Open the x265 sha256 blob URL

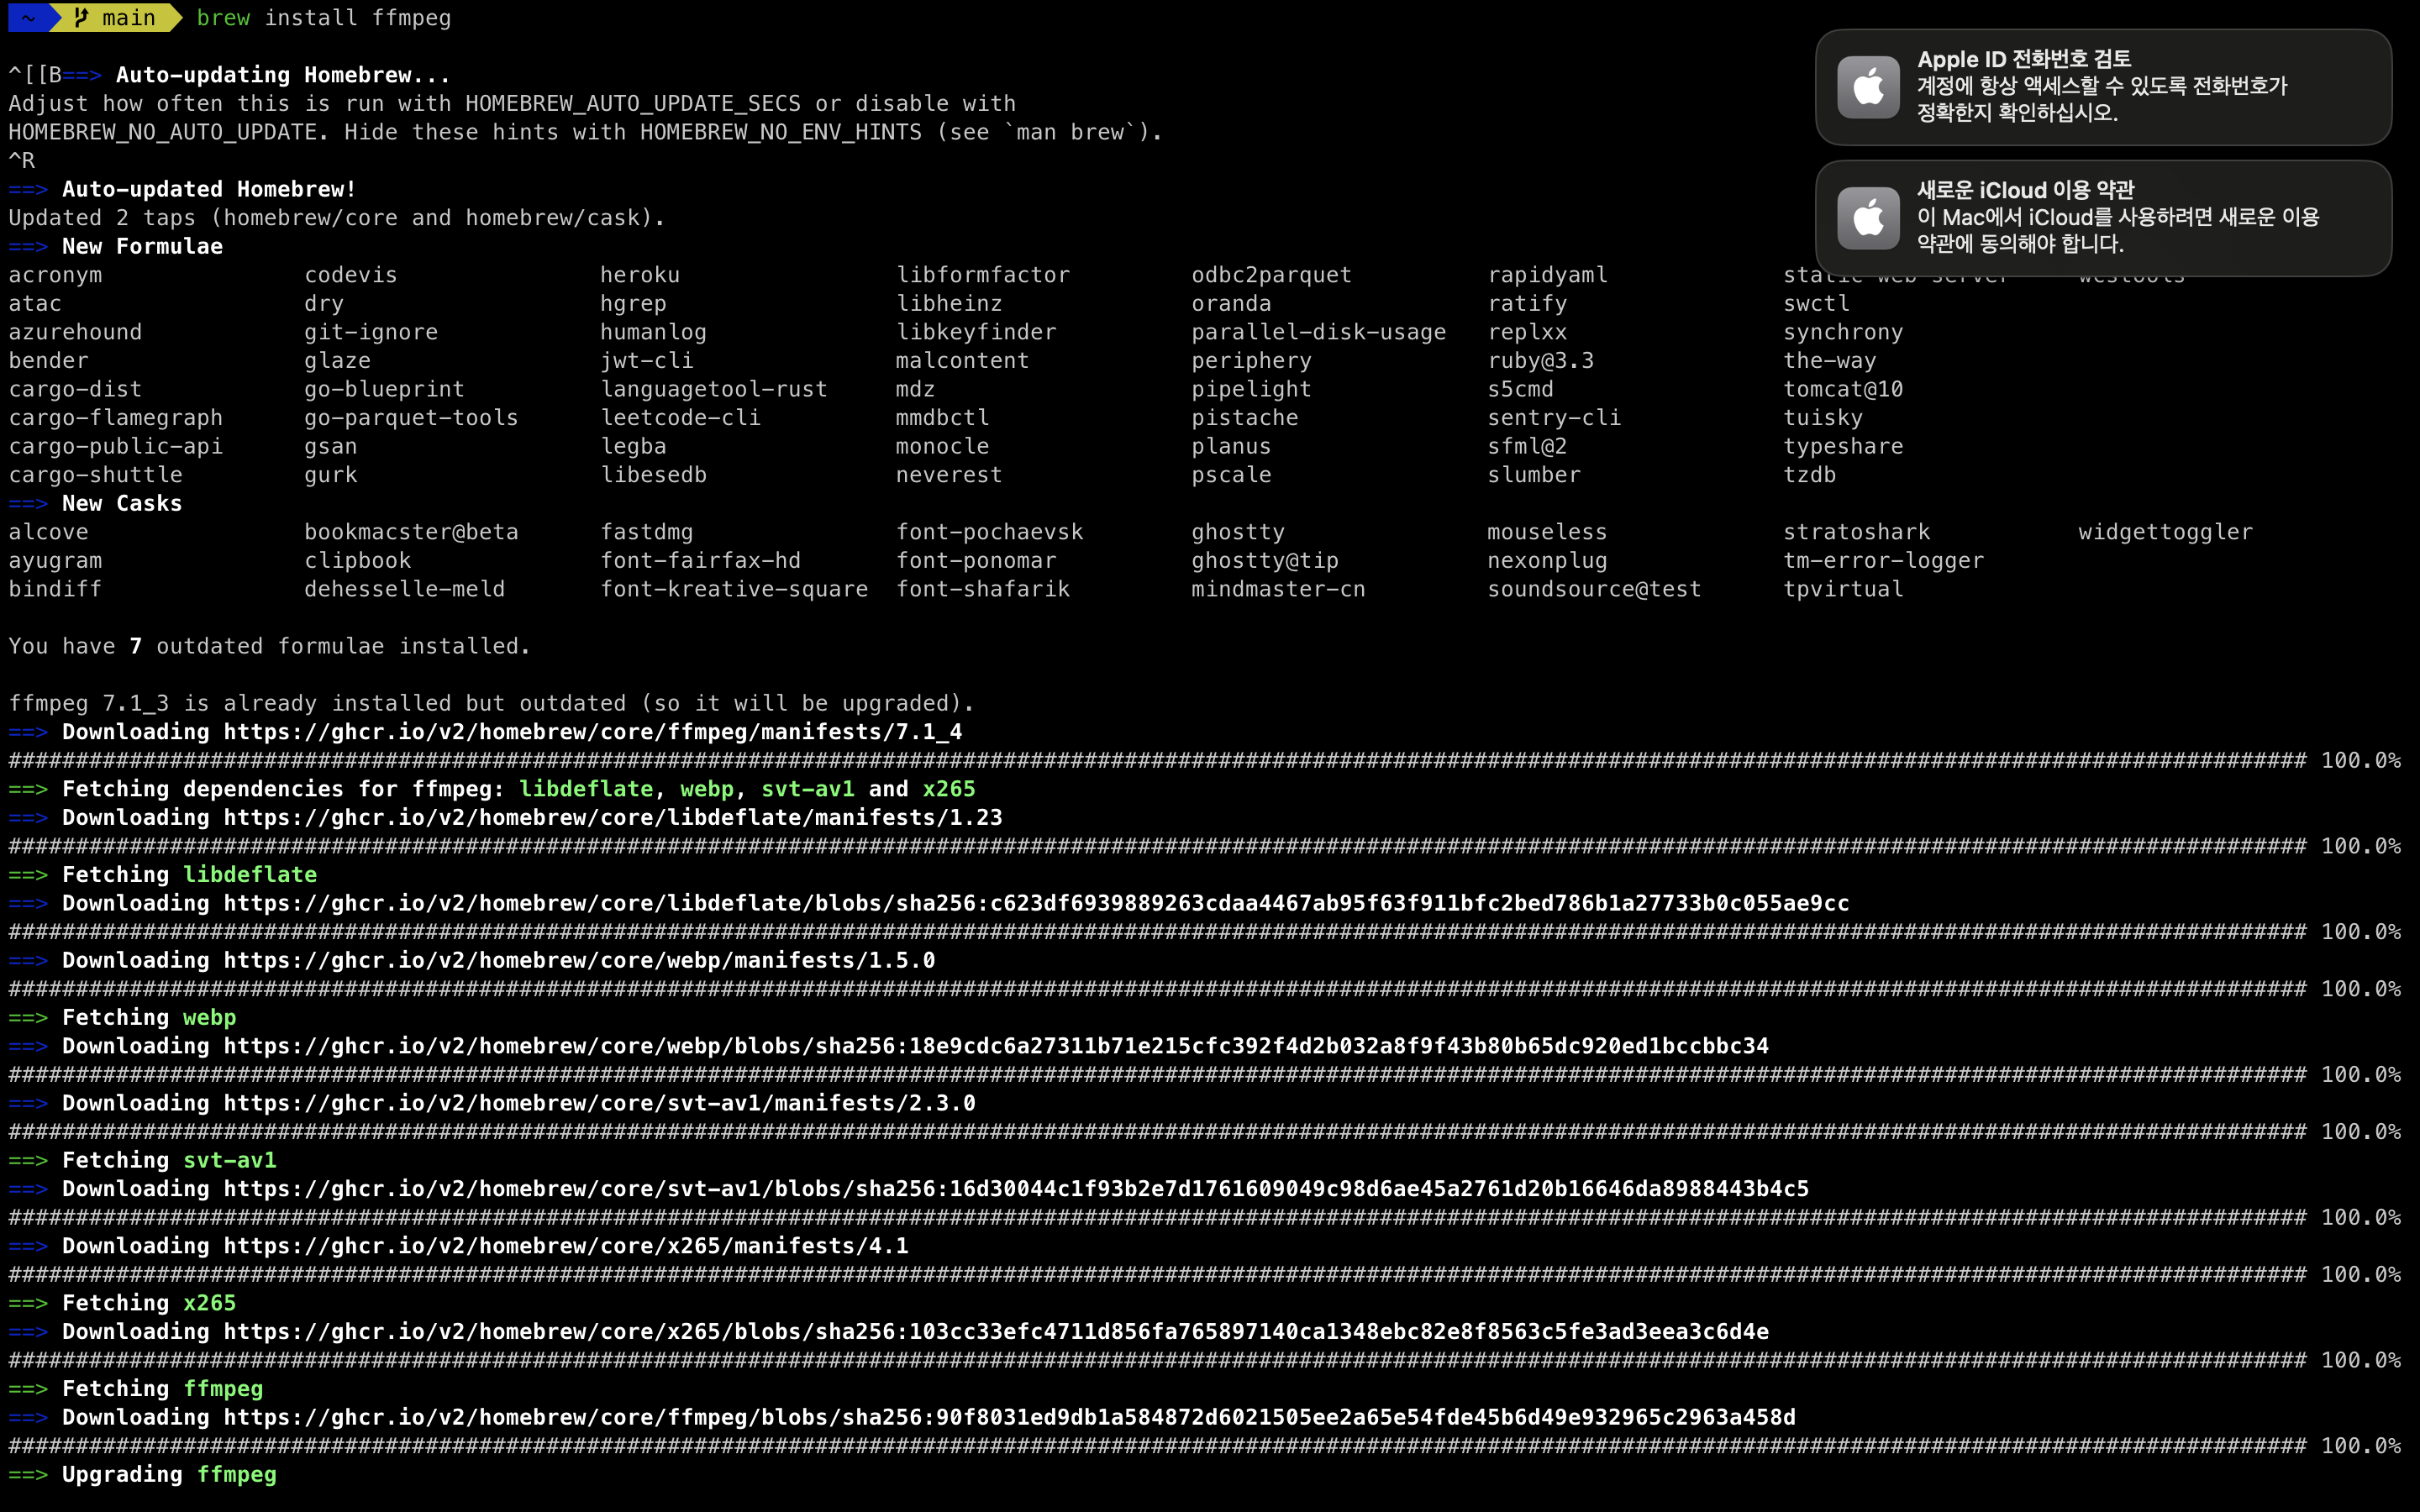coord(996,1332)
